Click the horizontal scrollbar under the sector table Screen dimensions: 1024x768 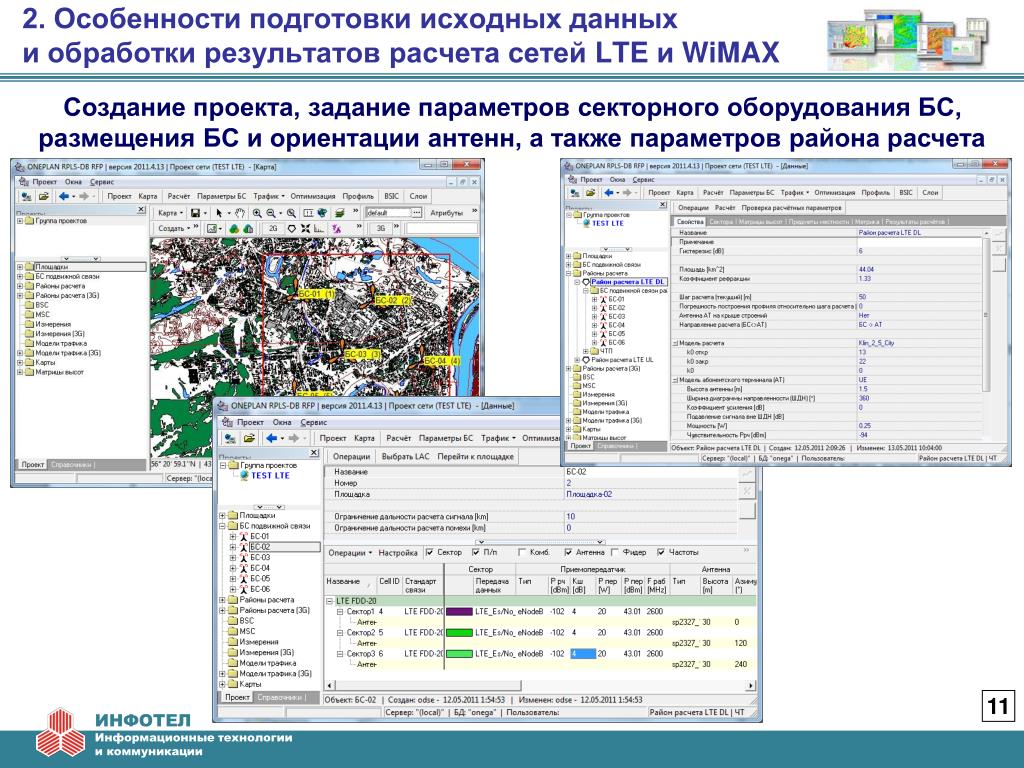540,686
